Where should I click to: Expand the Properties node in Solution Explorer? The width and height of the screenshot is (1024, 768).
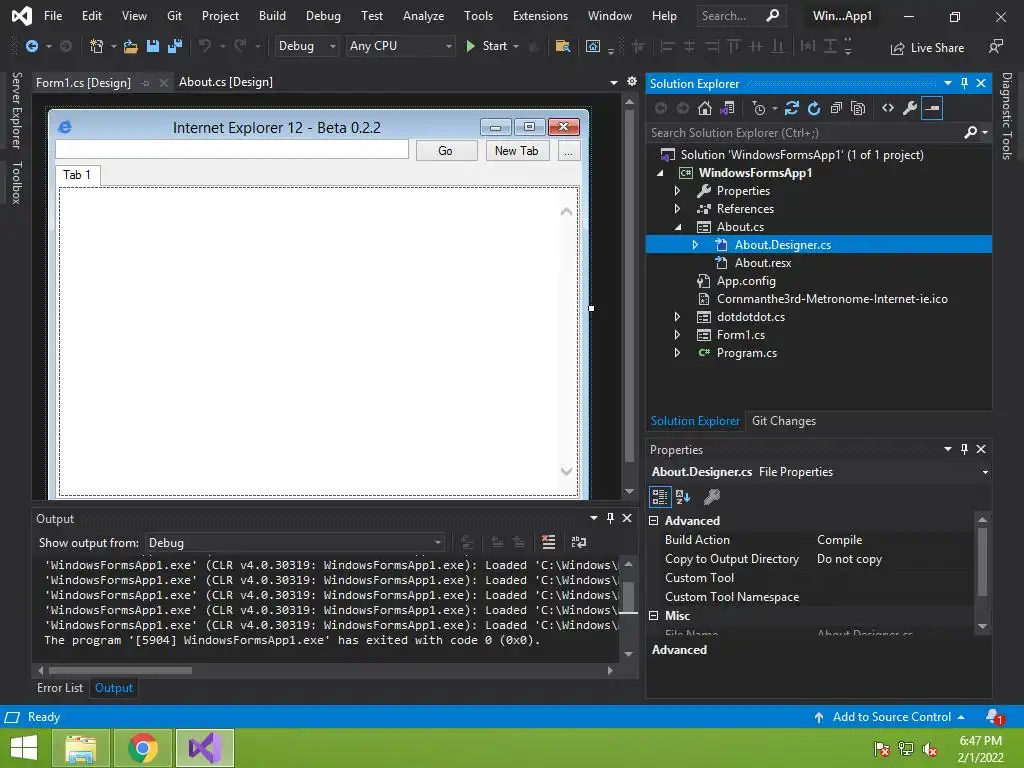tap(677, 191)
